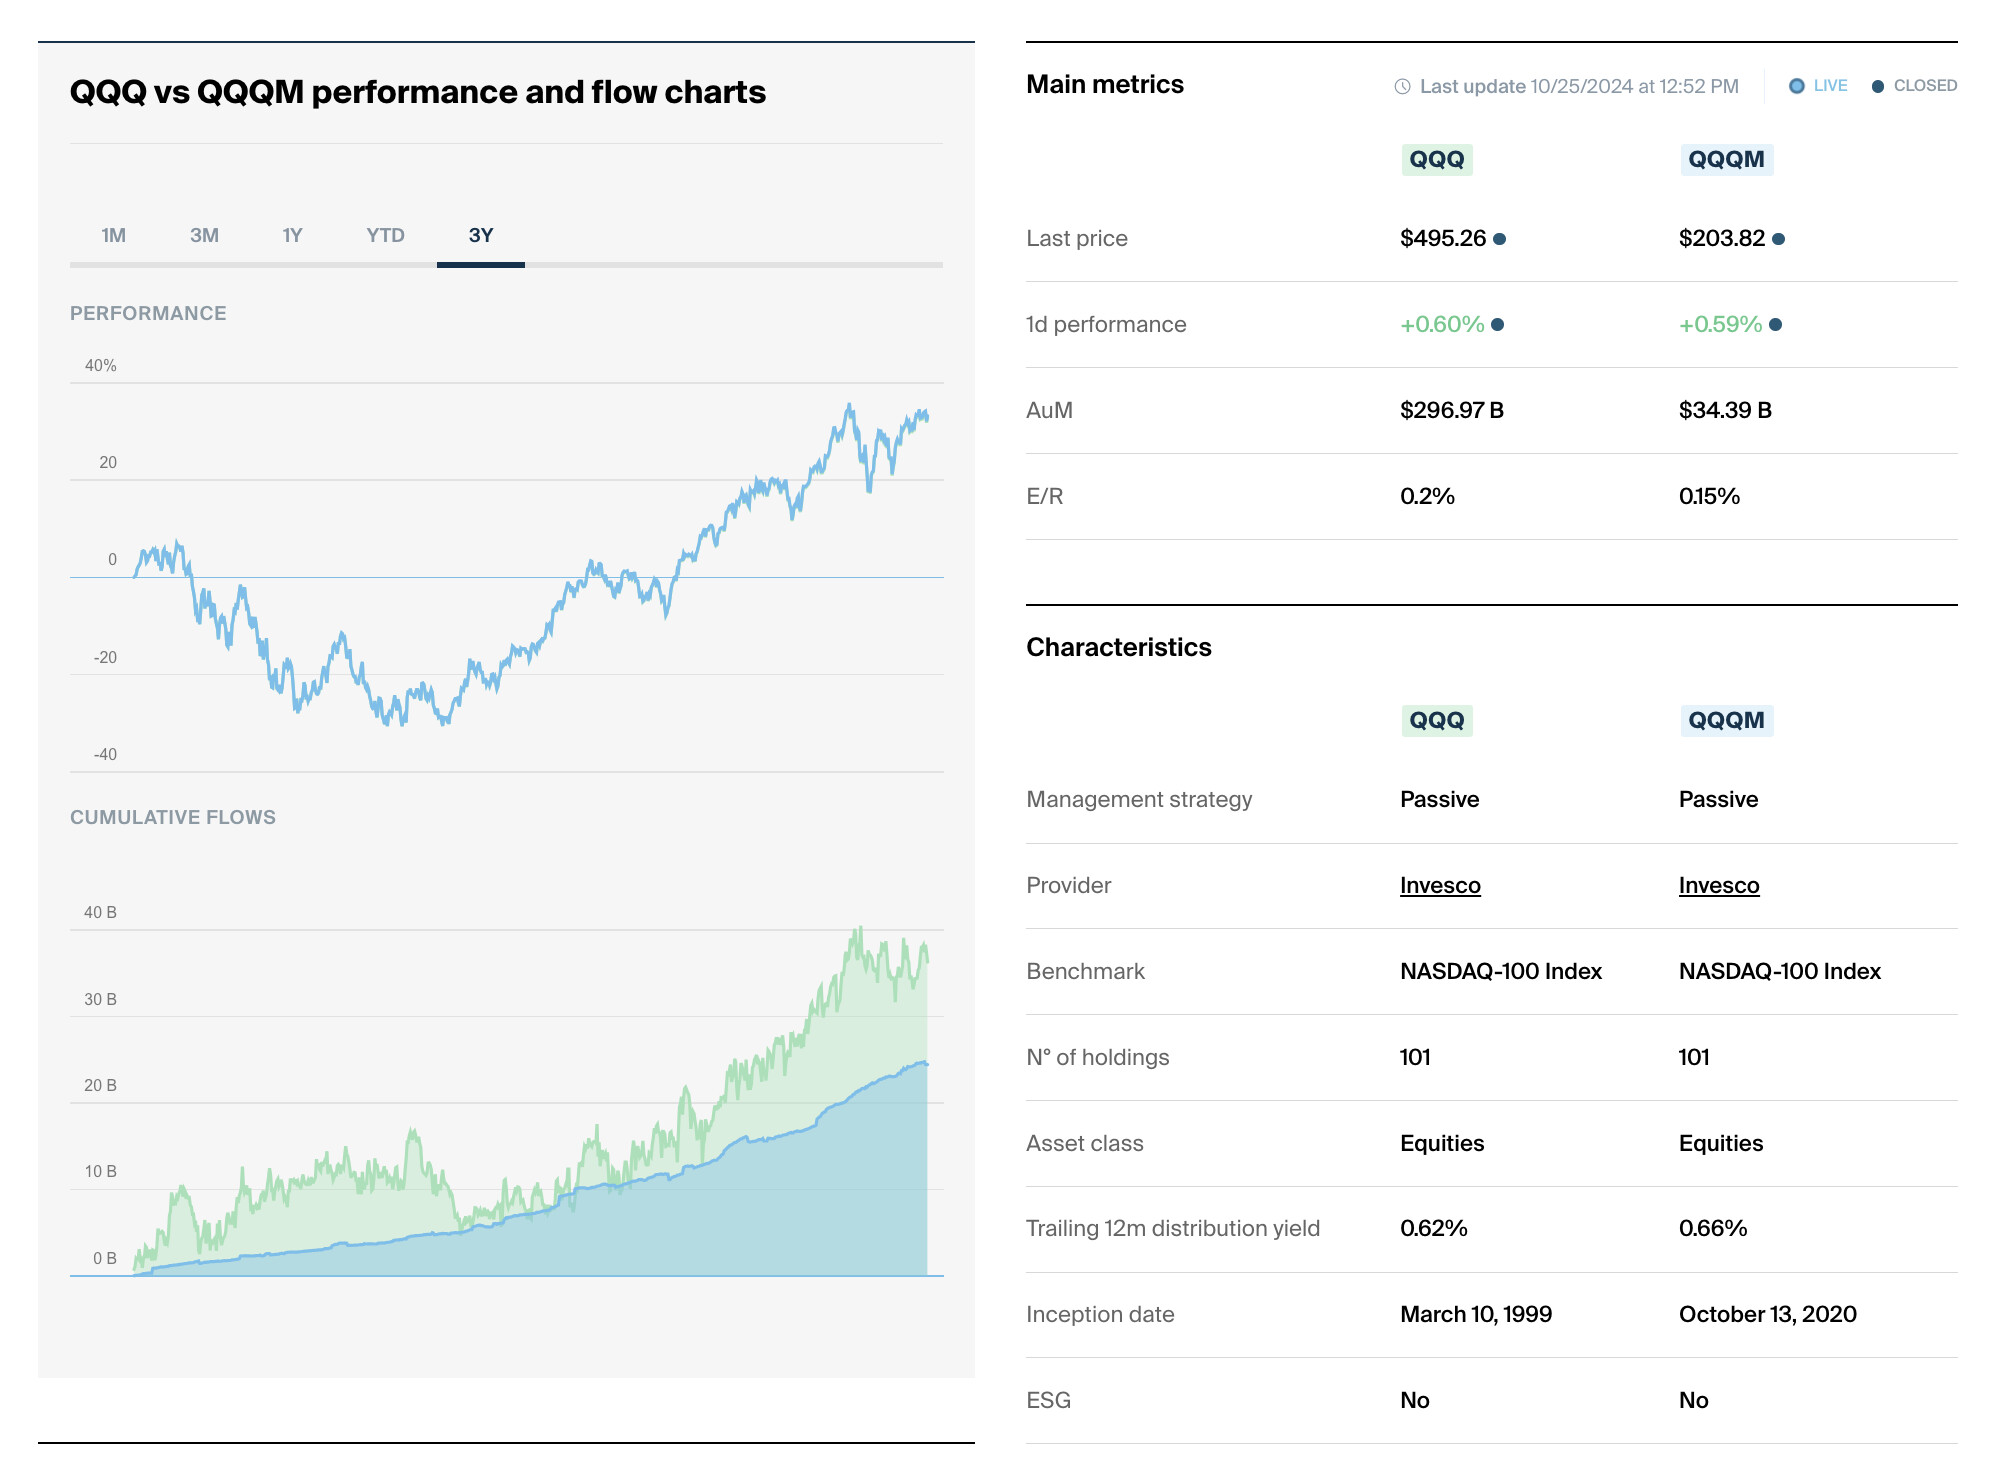The width and height of the screenshot is (2010, 1462).
Task: Click the +0.59% 1d performance value
Action: click(x=1720, y=324)
